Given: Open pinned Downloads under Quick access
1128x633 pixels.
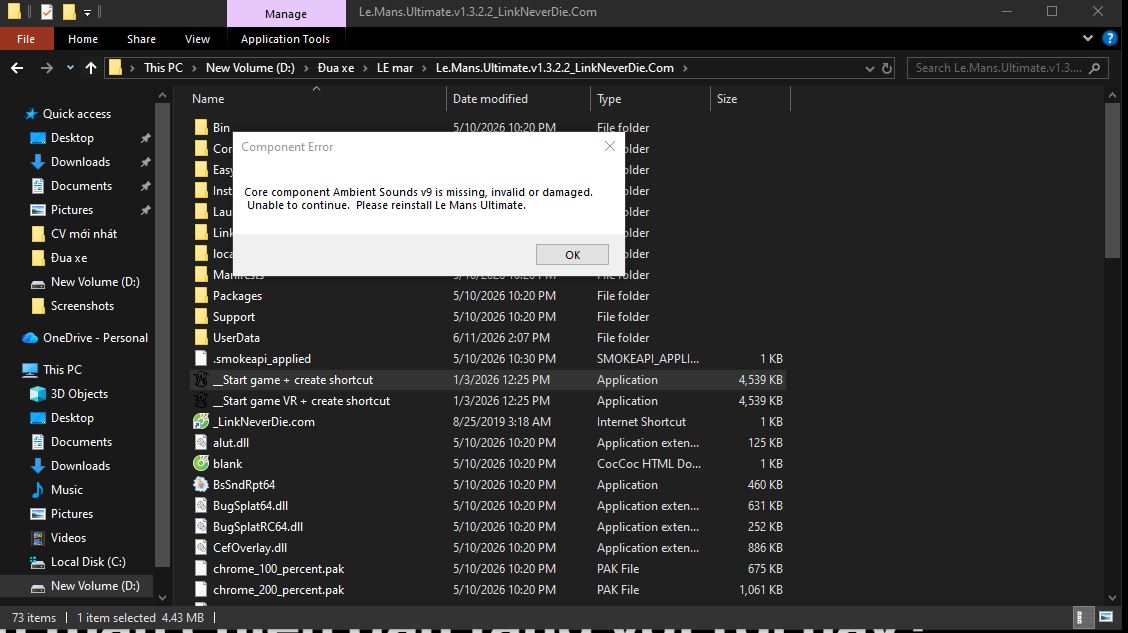Looking at the screenshot, I should [80, 162].
